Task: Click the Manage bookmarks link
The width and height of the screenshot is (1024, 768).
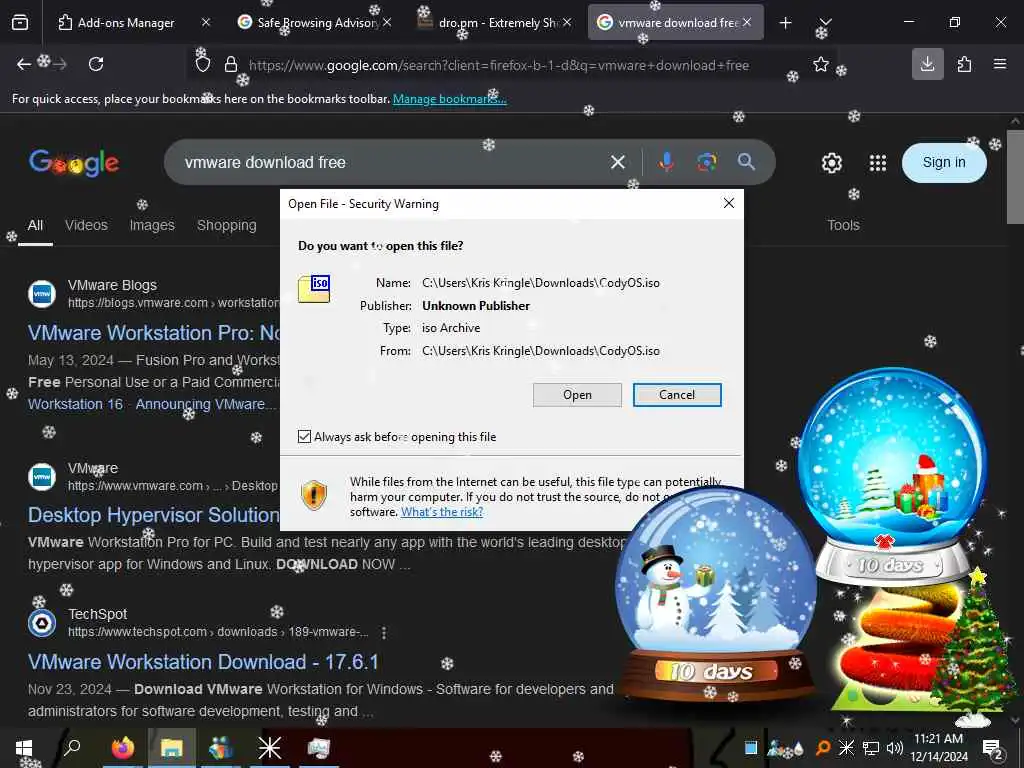Action: 449,99
